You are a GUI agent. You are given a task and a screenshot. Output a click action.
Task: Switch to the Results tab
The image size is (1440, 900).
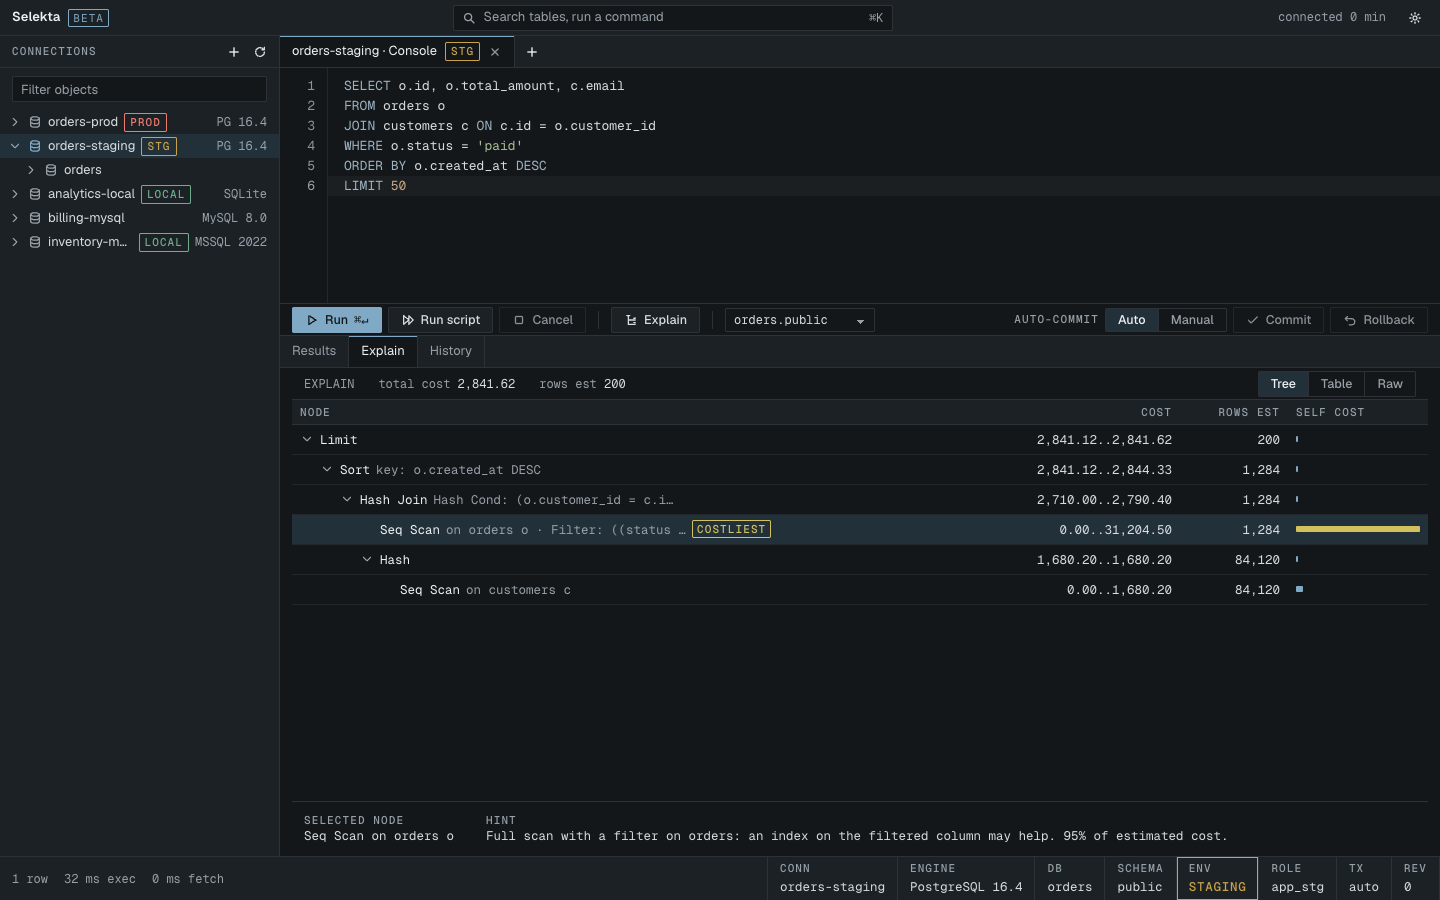[x=314, y=351]
